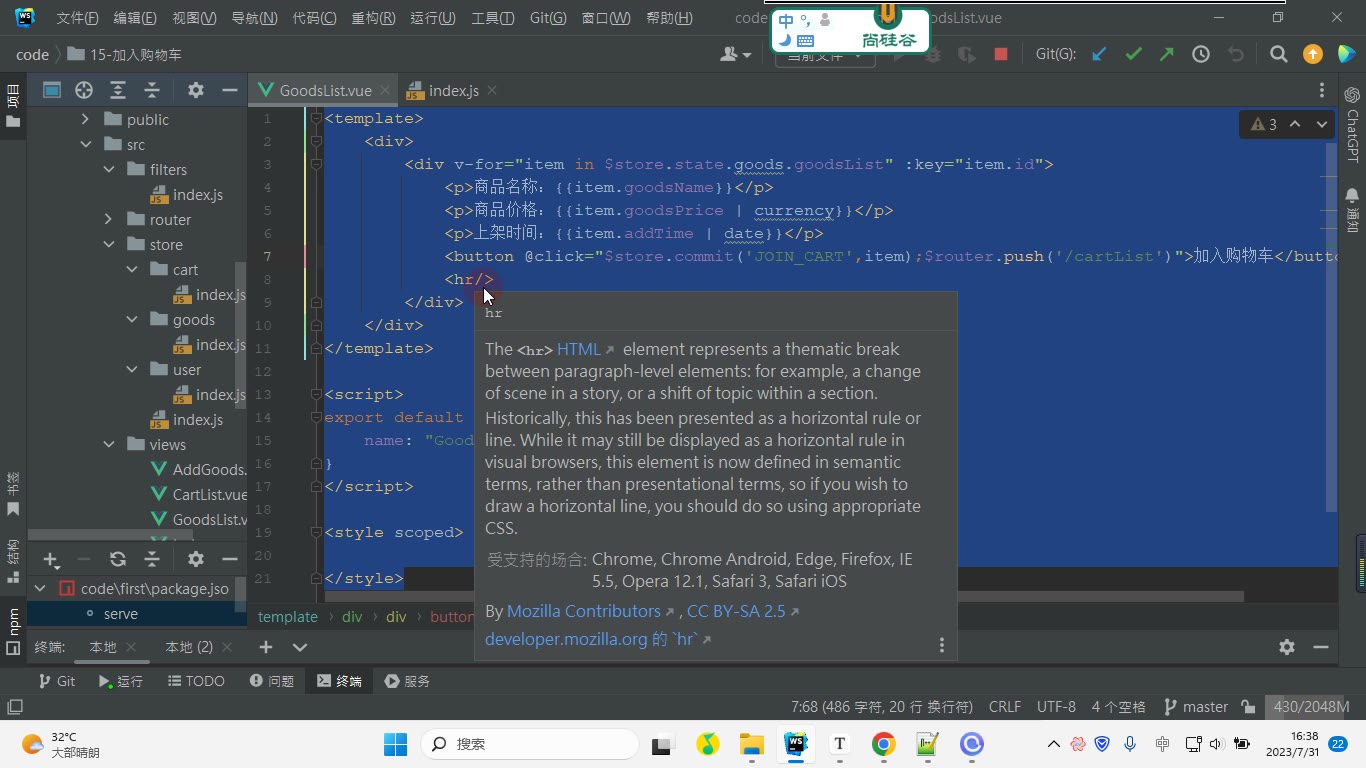Open the 问题 tool window
Screen dimensions: 1366x768
pyautogui.click(x=271, y=681)
